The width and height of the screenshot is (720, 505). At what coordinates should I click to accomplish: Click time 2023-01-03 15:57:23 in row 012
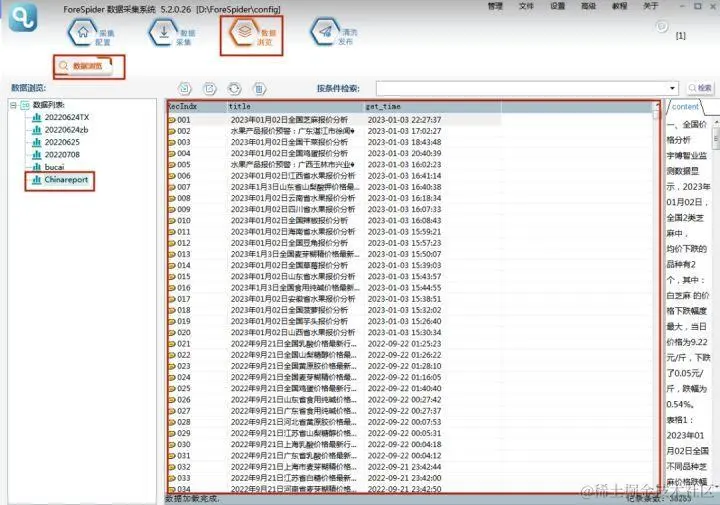tap(405, 243)
